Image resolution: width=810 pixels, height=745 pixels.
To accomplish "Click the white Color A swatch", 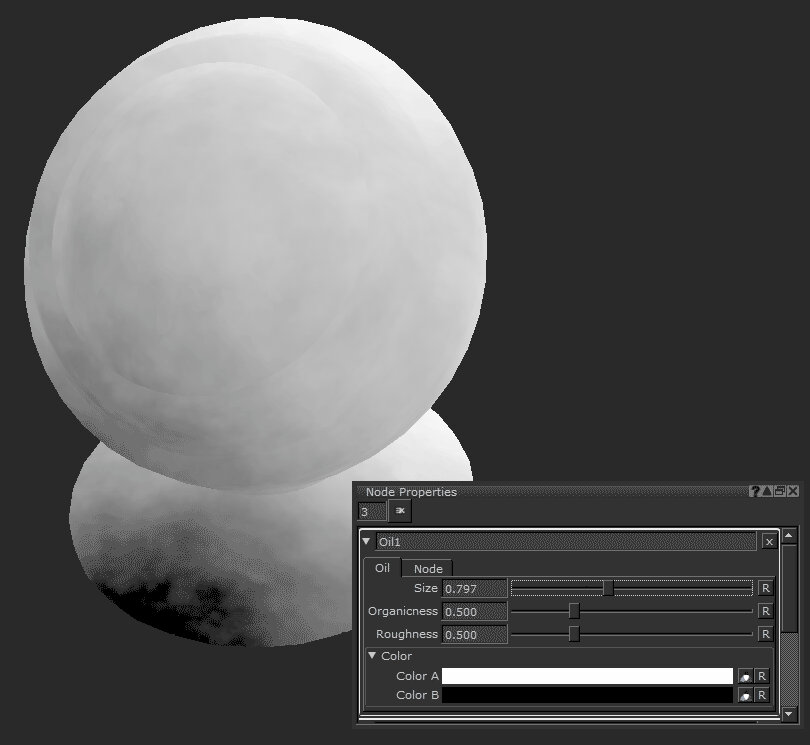I will click(587, 677).
